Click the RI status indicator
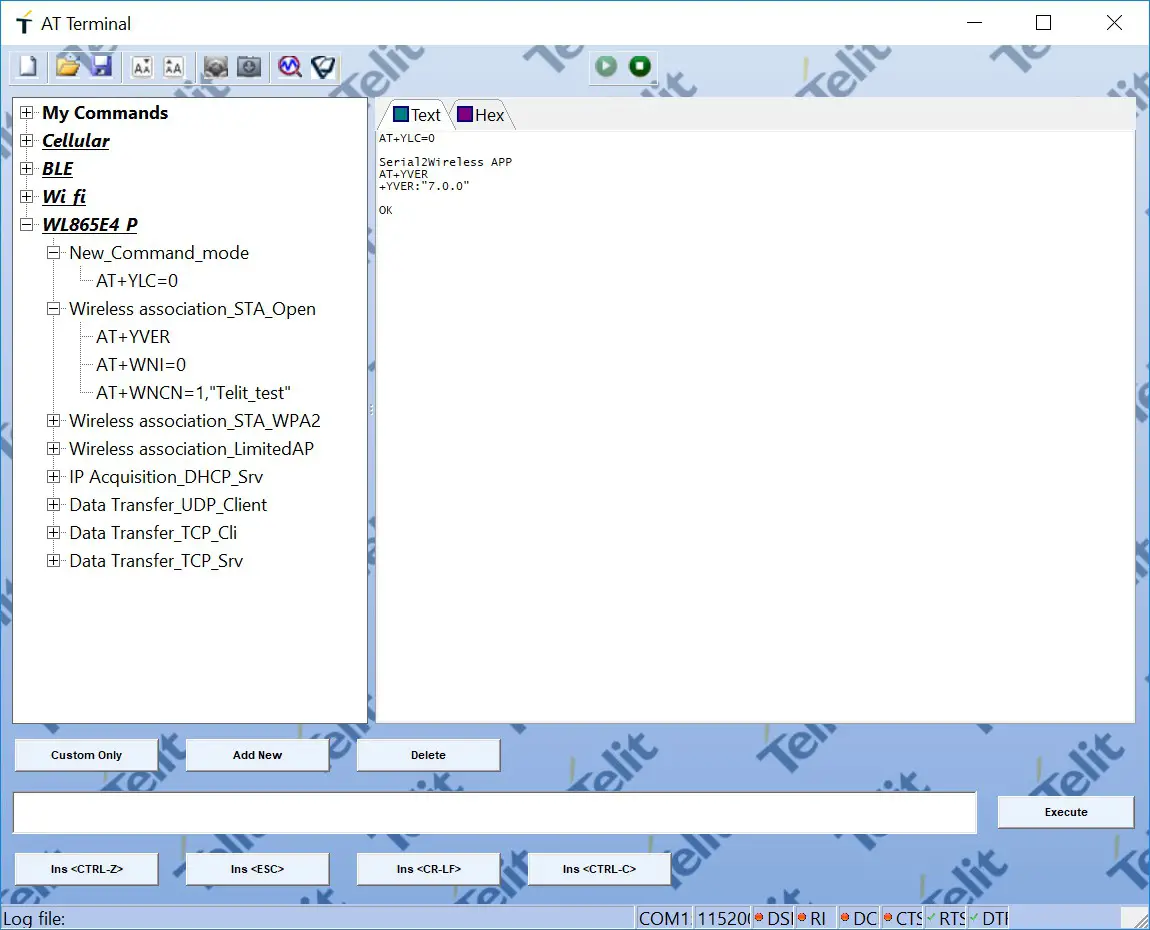 coord(812,918)
